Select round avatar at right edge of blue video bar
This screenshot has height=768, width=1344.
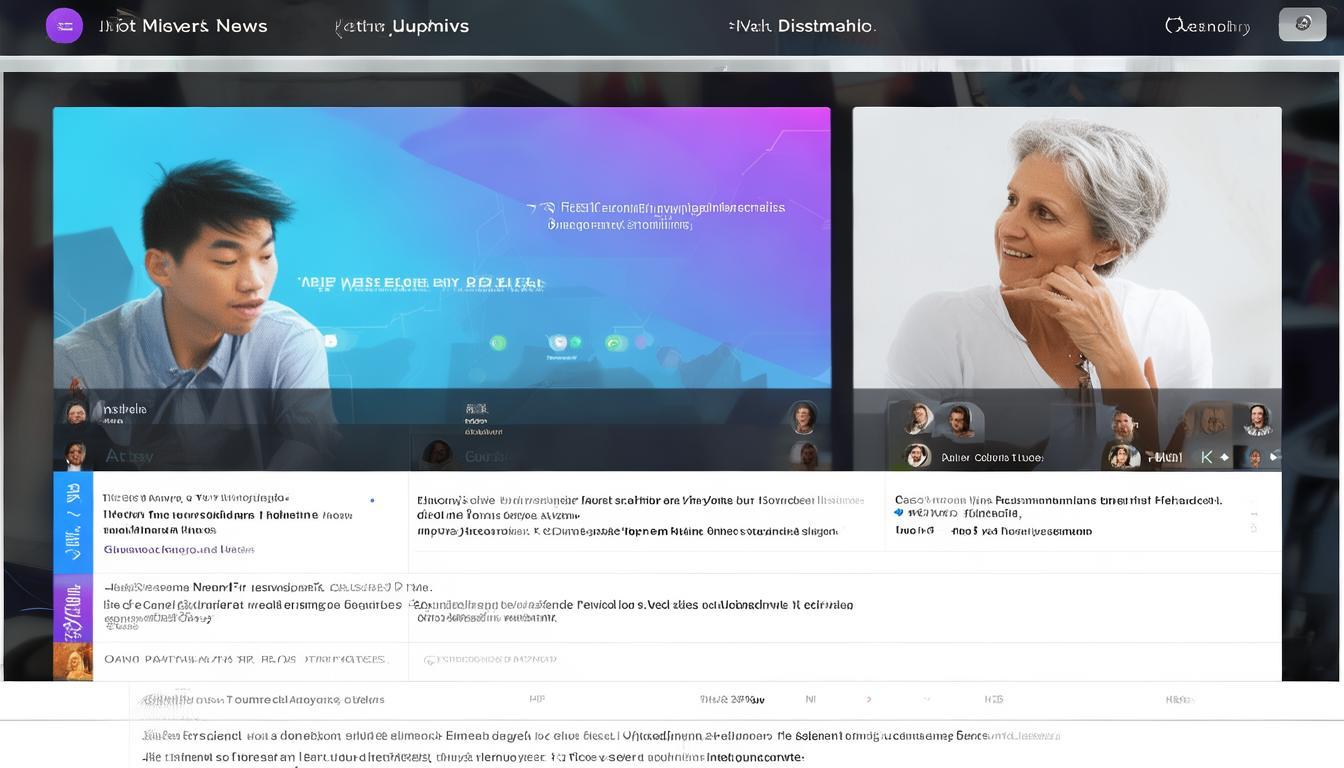click(x=803, y=417)
